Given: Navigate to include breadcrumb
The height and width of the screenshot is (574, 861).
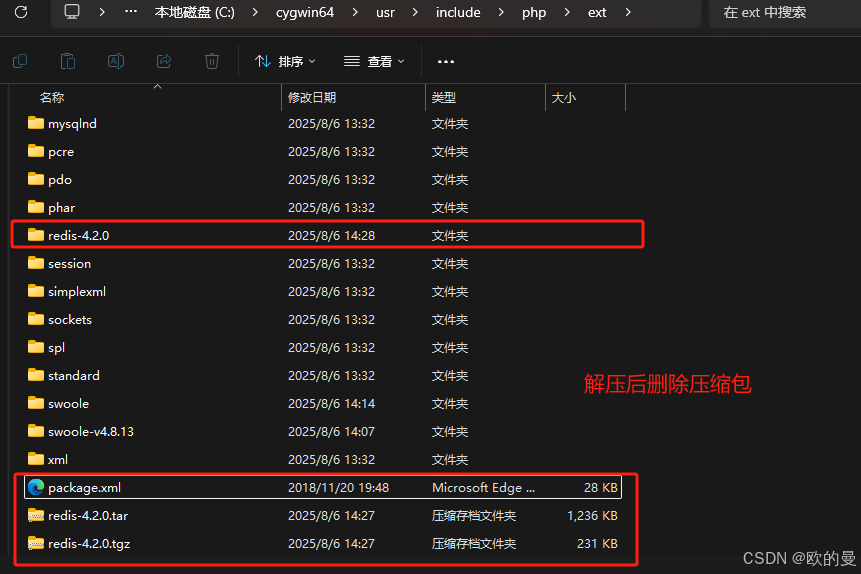Looking at the screenshot, I should (458, 12).
